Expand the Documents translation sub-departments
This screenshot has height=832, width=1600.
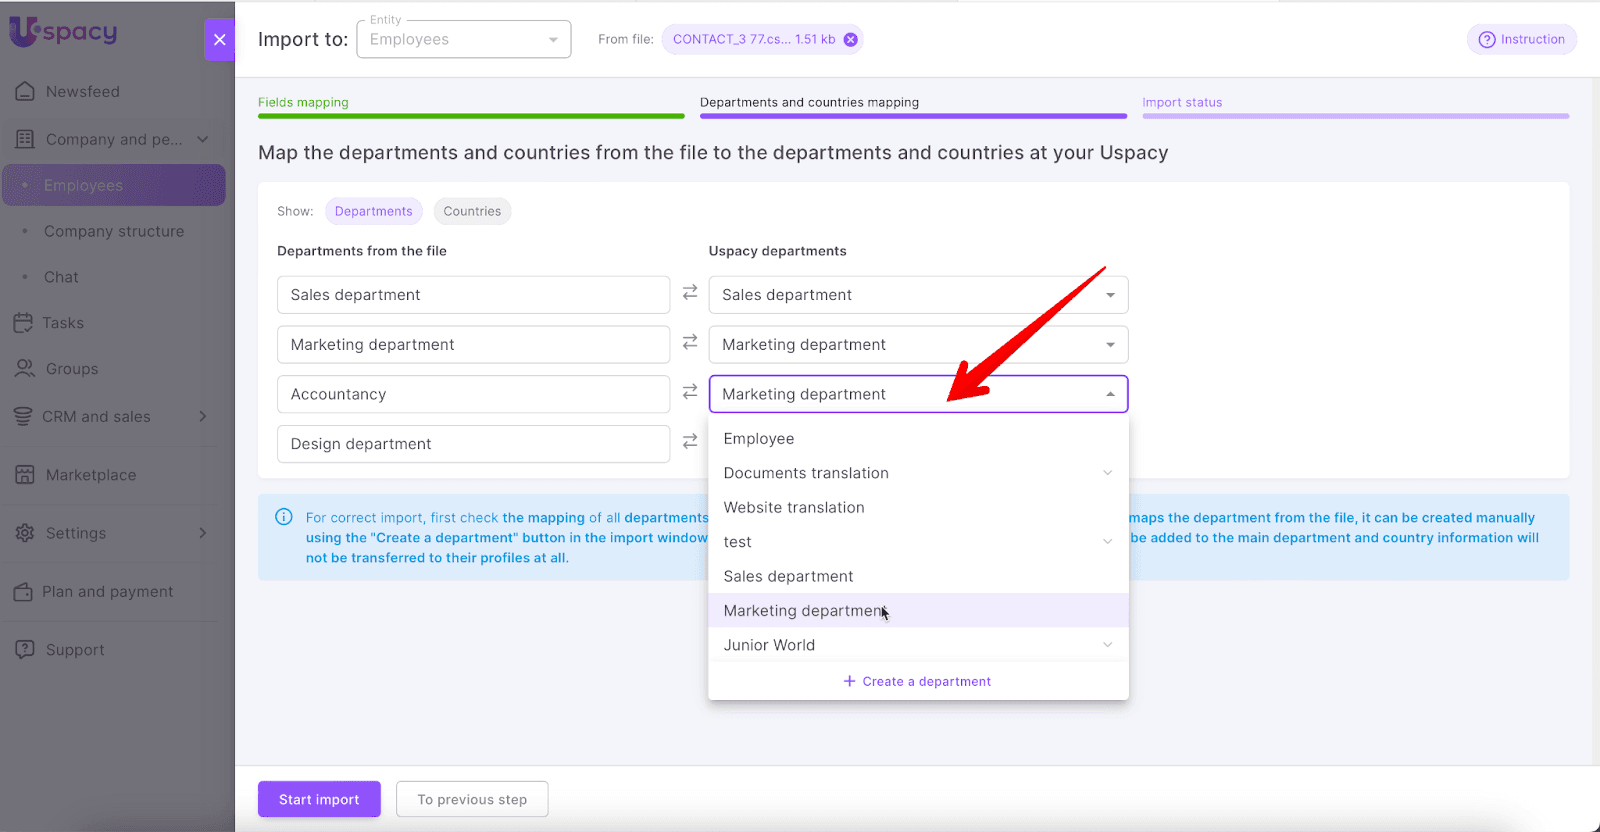(x=1107, y=473)
